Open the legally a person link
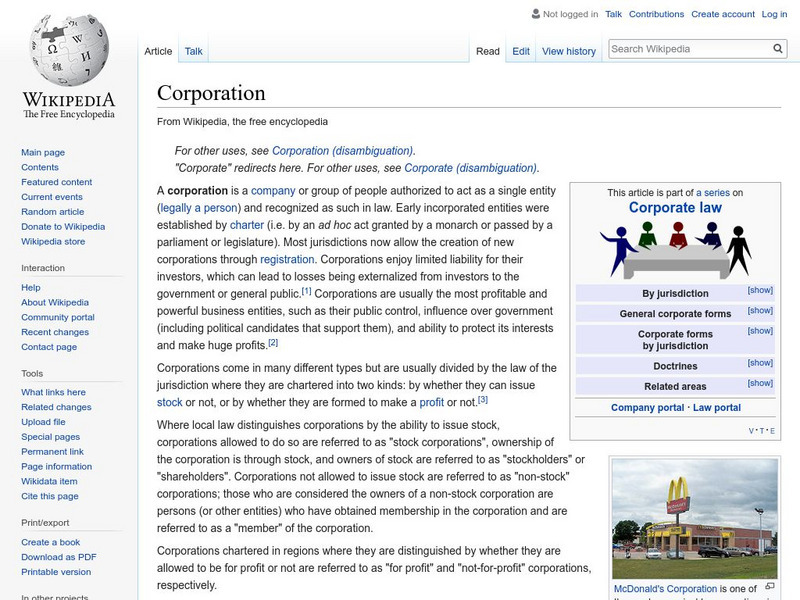This screenshot has width=800, height=600. (x=199, y=208)
